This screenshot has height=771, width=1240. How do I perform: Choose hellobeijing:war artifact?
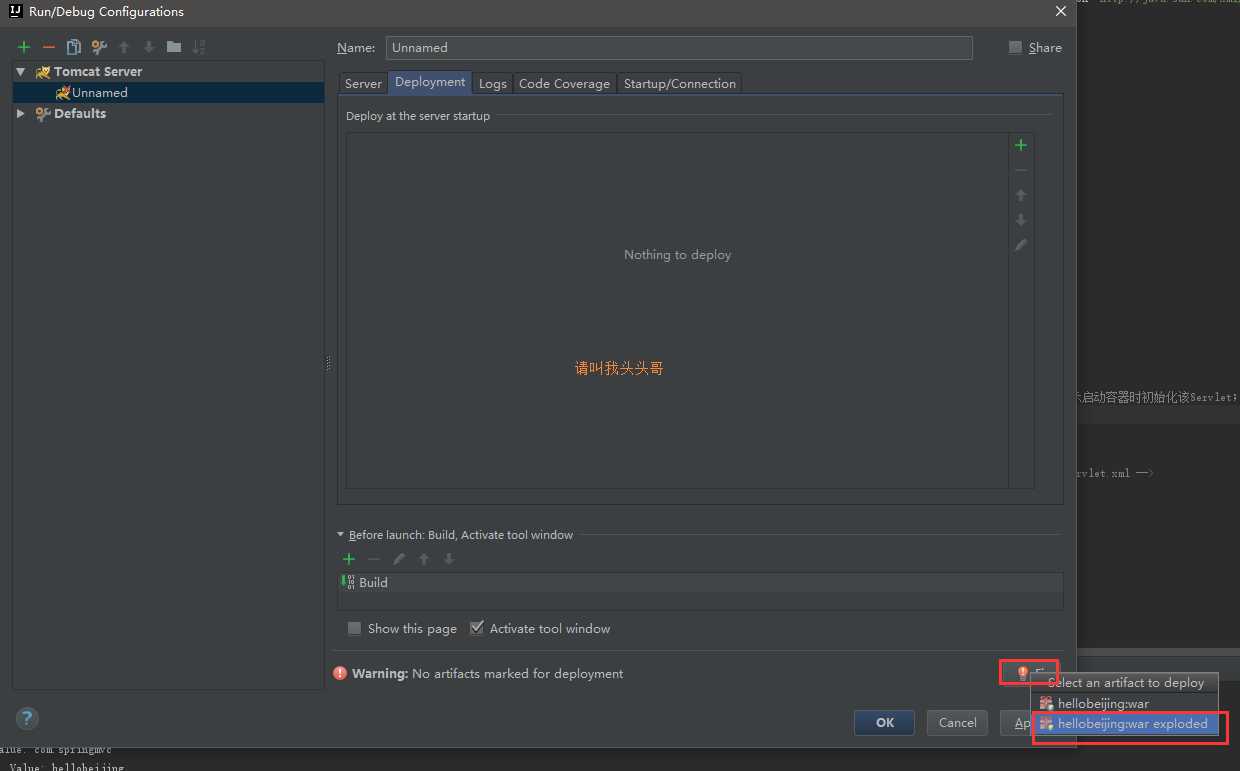click(x=1126, y=704)
